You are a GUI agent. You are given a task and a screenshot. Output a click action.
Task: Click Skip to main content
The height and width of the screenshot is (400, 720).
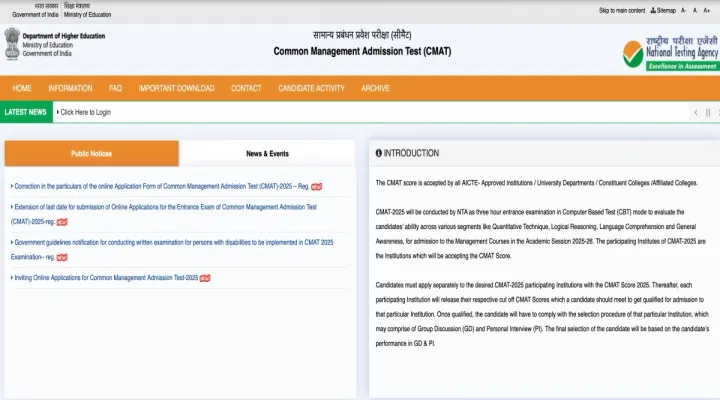tap(622, 10)
